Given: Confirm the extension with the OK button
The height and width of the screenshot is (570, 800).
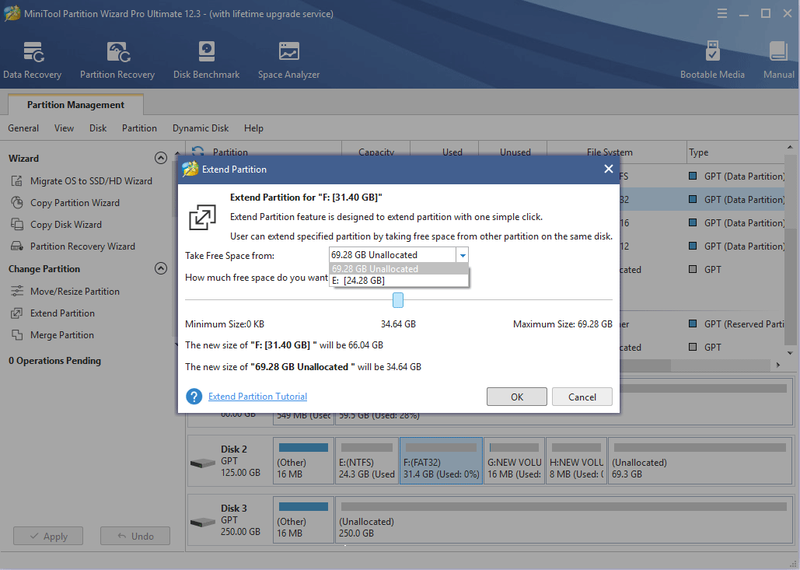Looking at the screenshot, I should pyautogui.click(x=517, y=396).
